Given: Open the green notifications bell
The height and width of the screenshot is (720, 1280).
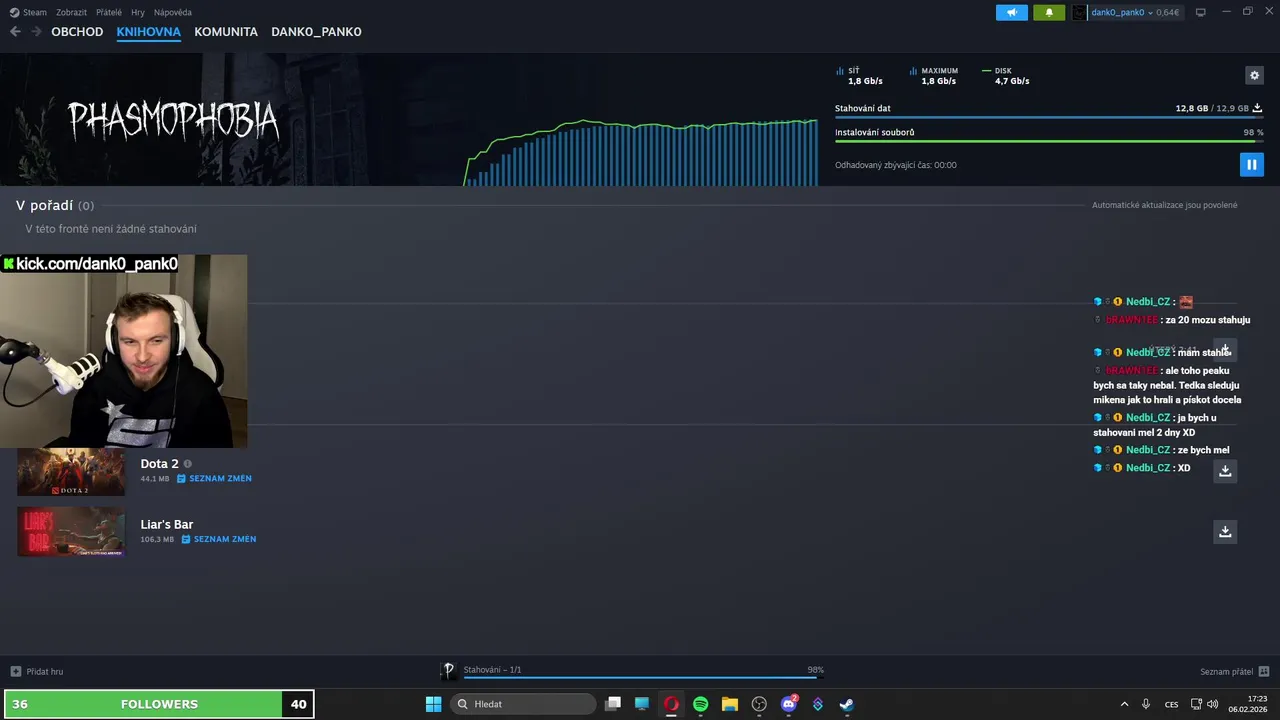Looking at the screenshot, I should (1049, 12).
